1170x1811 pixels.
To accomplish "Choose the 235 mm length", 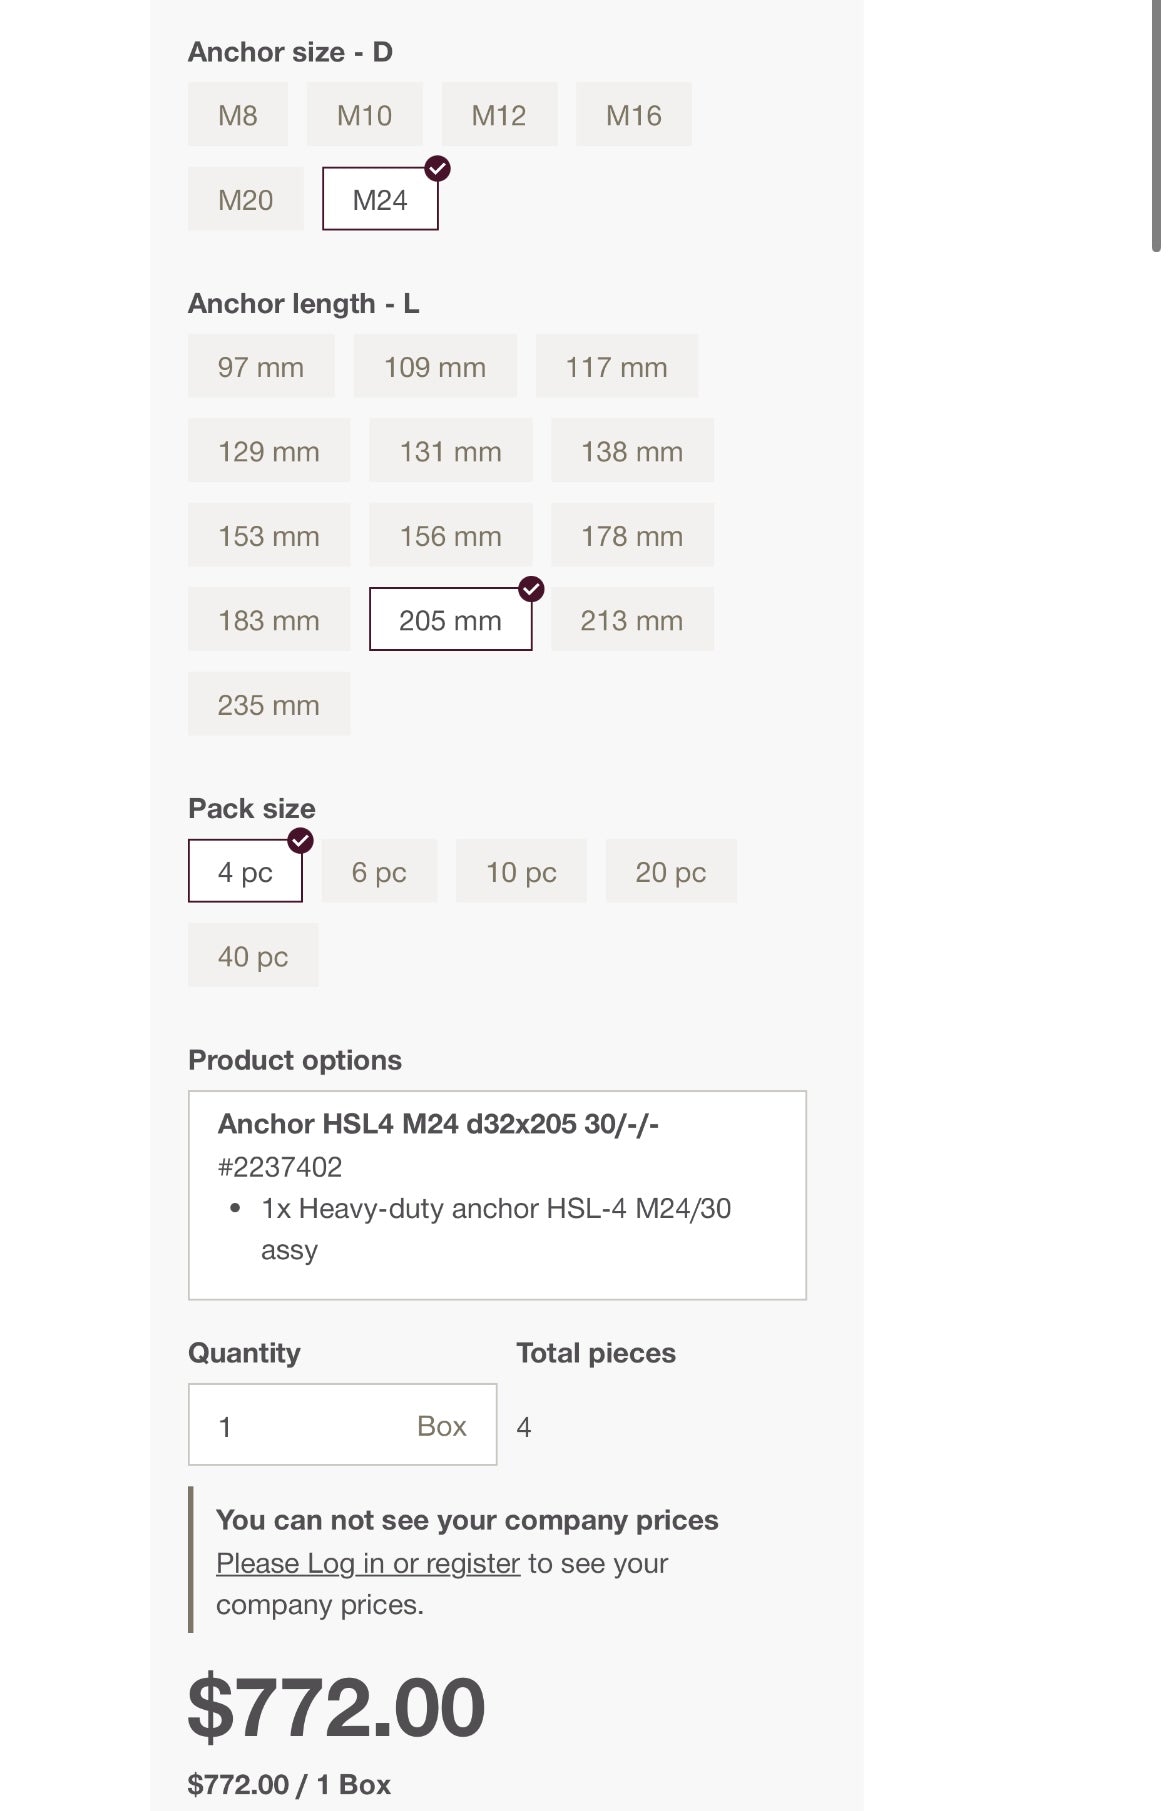I will tap(269, 705).
